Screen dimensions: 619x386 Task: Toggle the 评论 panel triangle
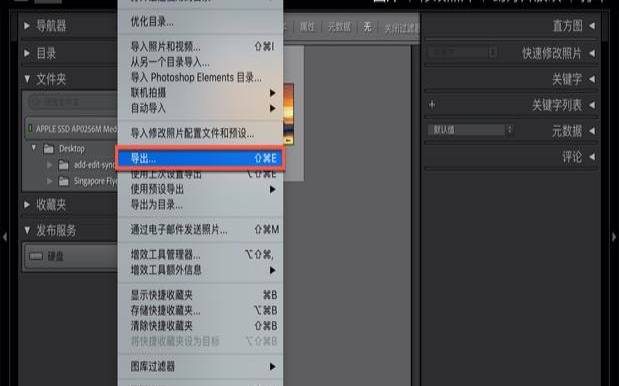[x=592, y=157]
